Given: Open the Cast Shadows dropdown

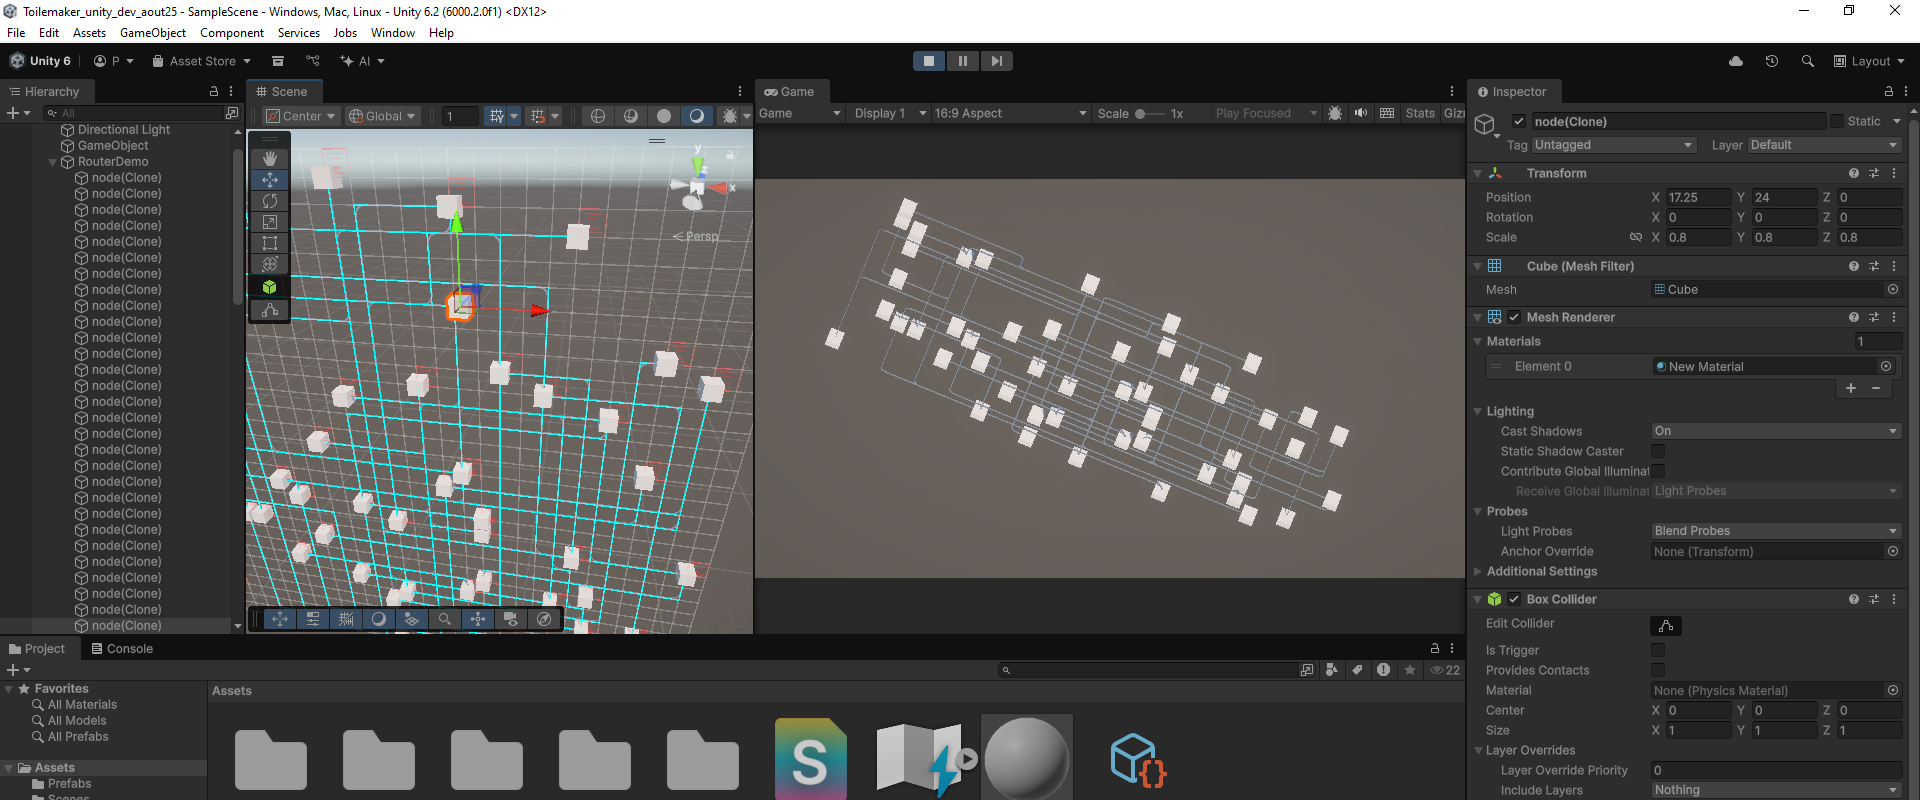Looking at the screenshot, I should (1776, 431).
